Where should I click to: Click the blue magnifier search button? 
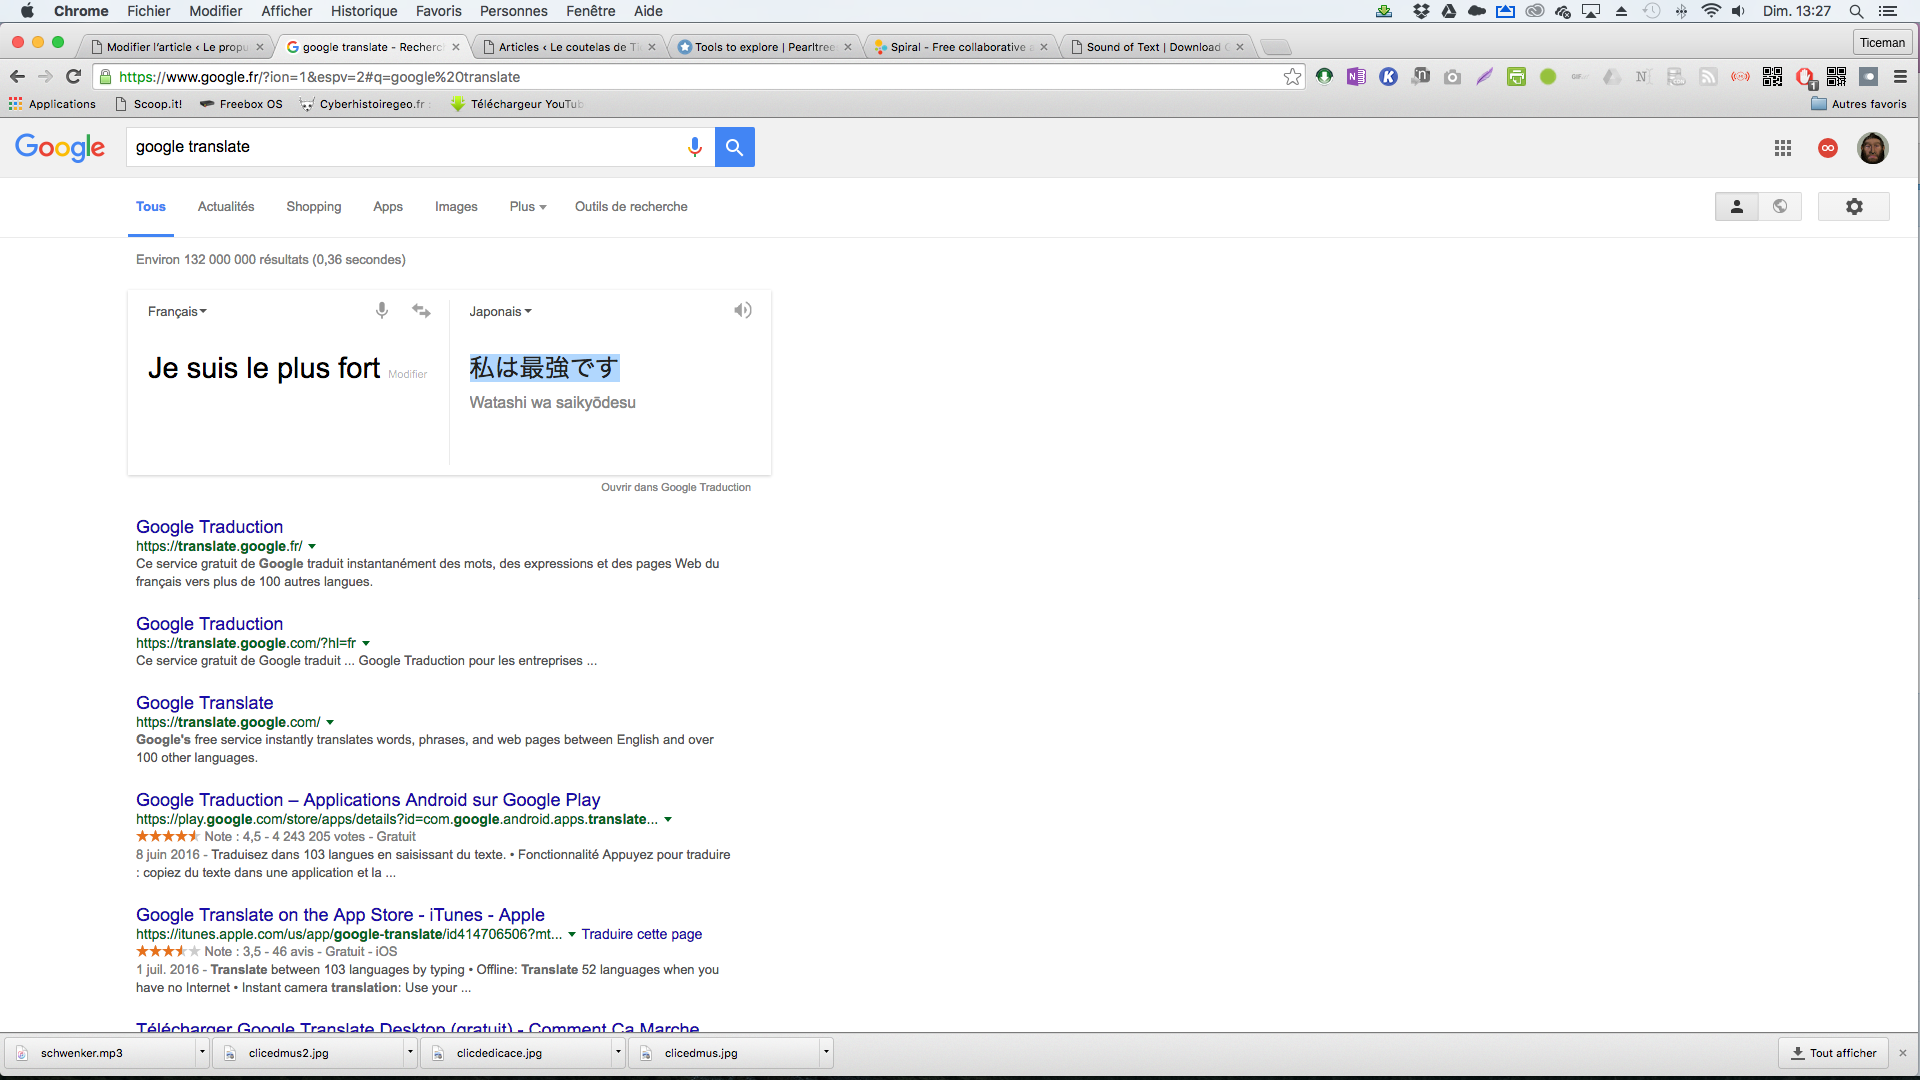point(735,147)
